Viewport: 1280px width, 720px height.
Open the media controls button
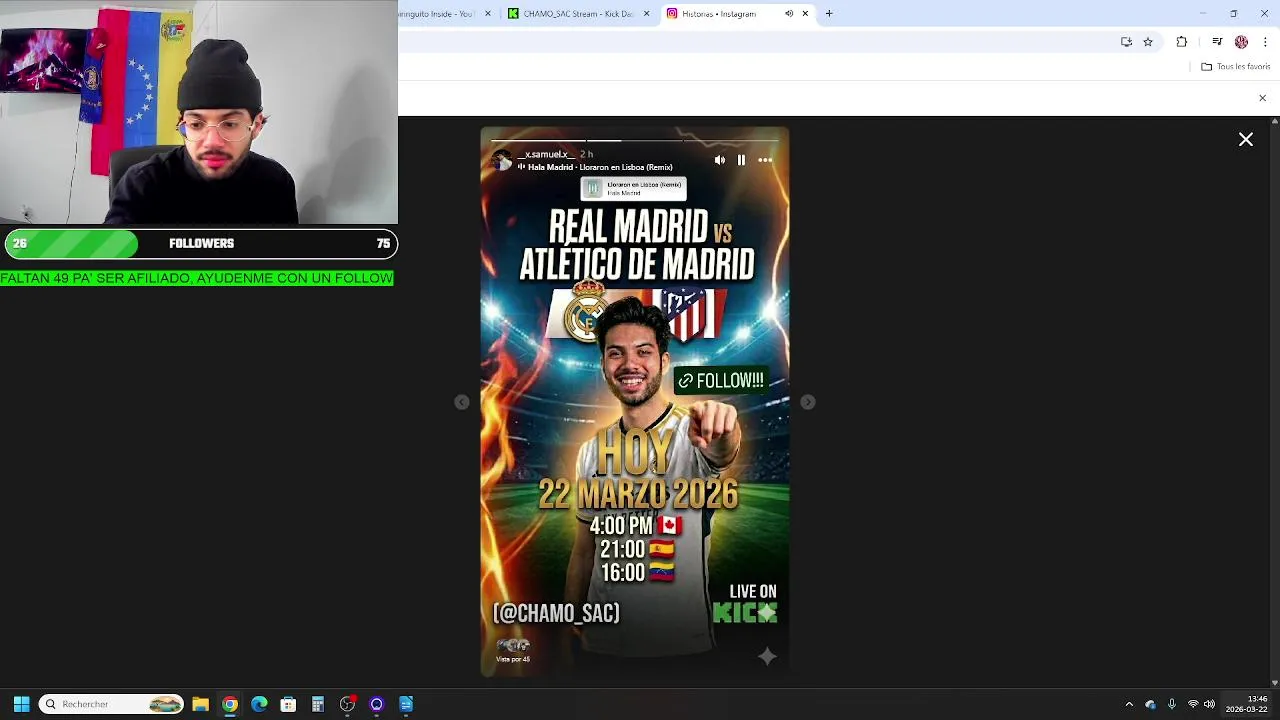pyautogui.click(x=1217, y=42)
